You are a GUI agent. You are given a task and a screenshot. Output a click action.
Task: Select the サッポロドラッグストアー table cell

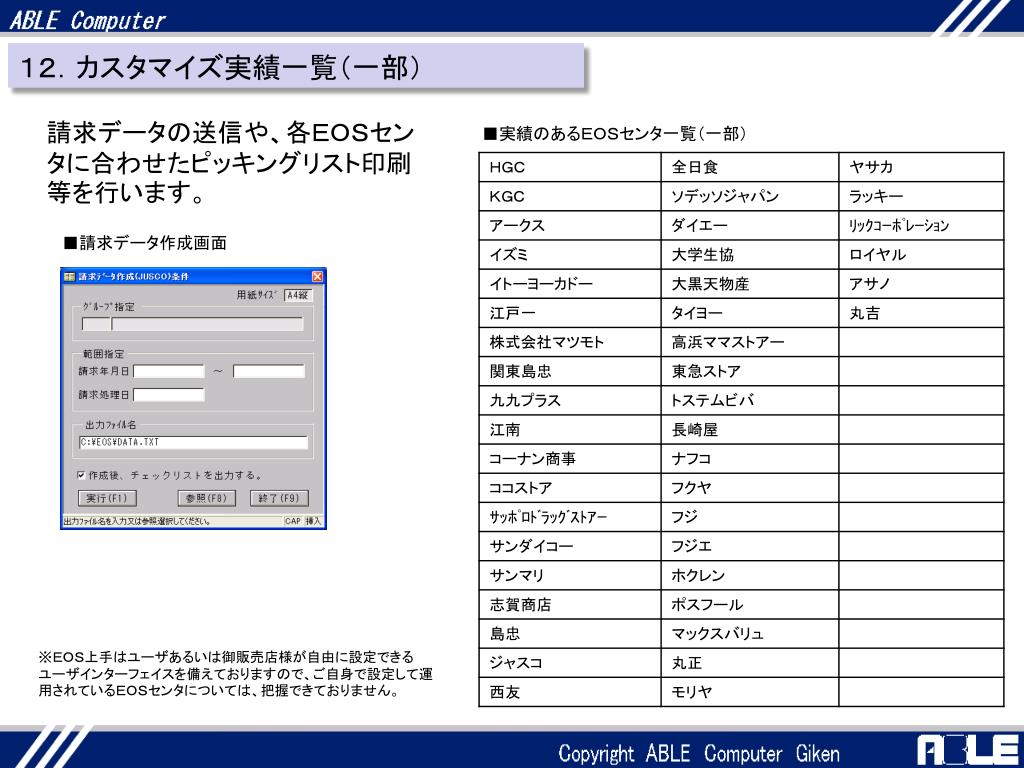[569, 517]
